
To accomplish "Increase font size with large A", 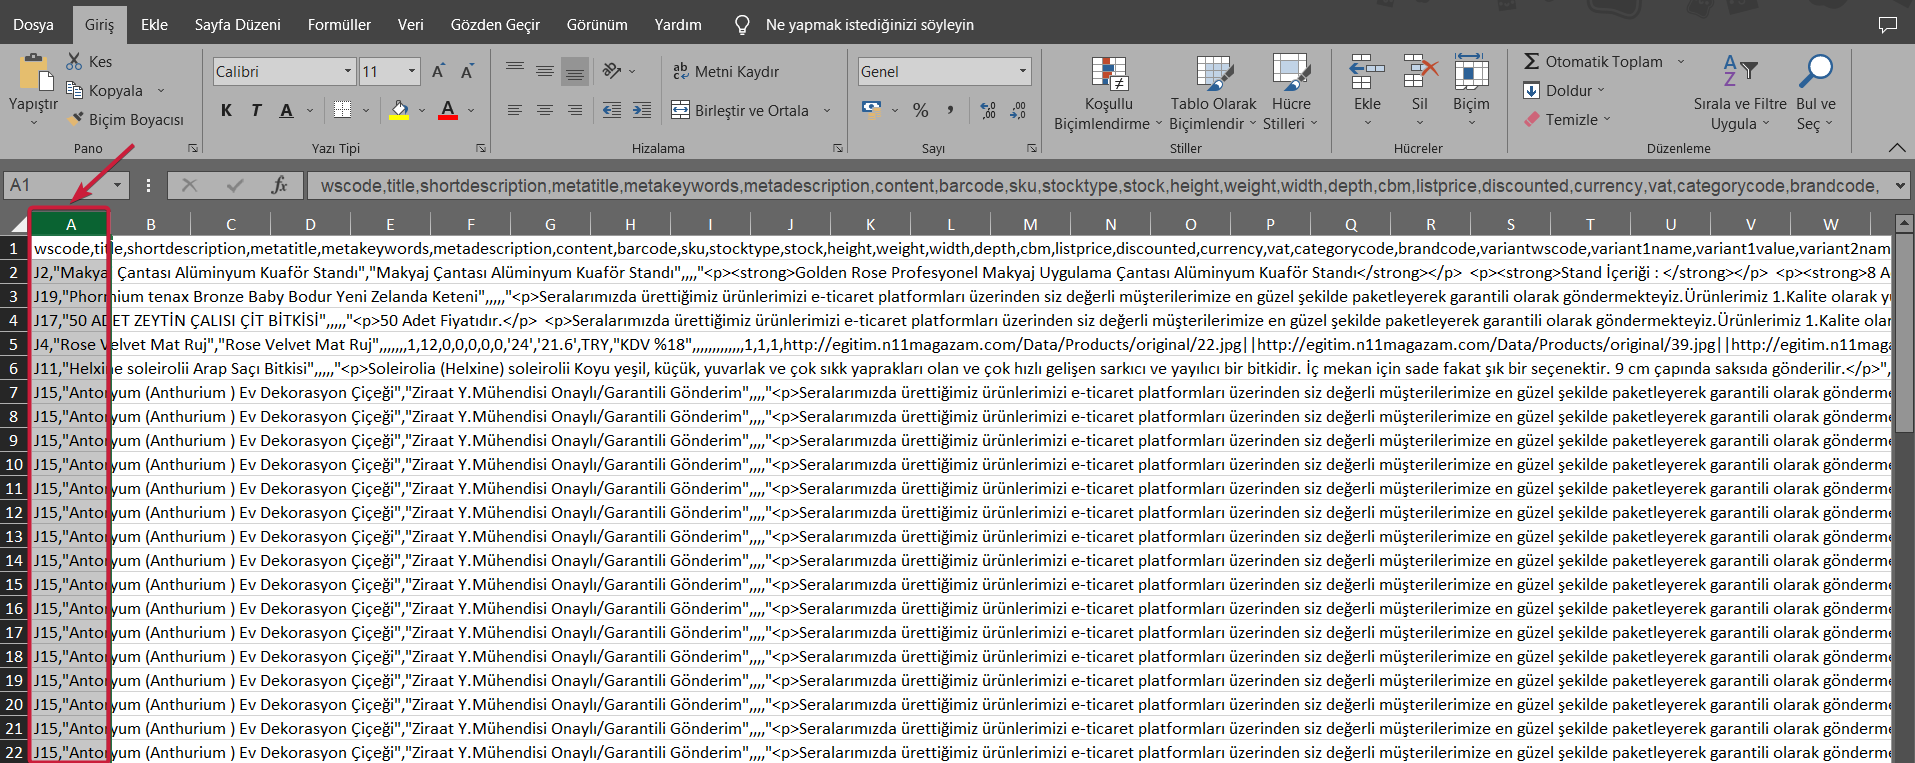I will point(438,72).
